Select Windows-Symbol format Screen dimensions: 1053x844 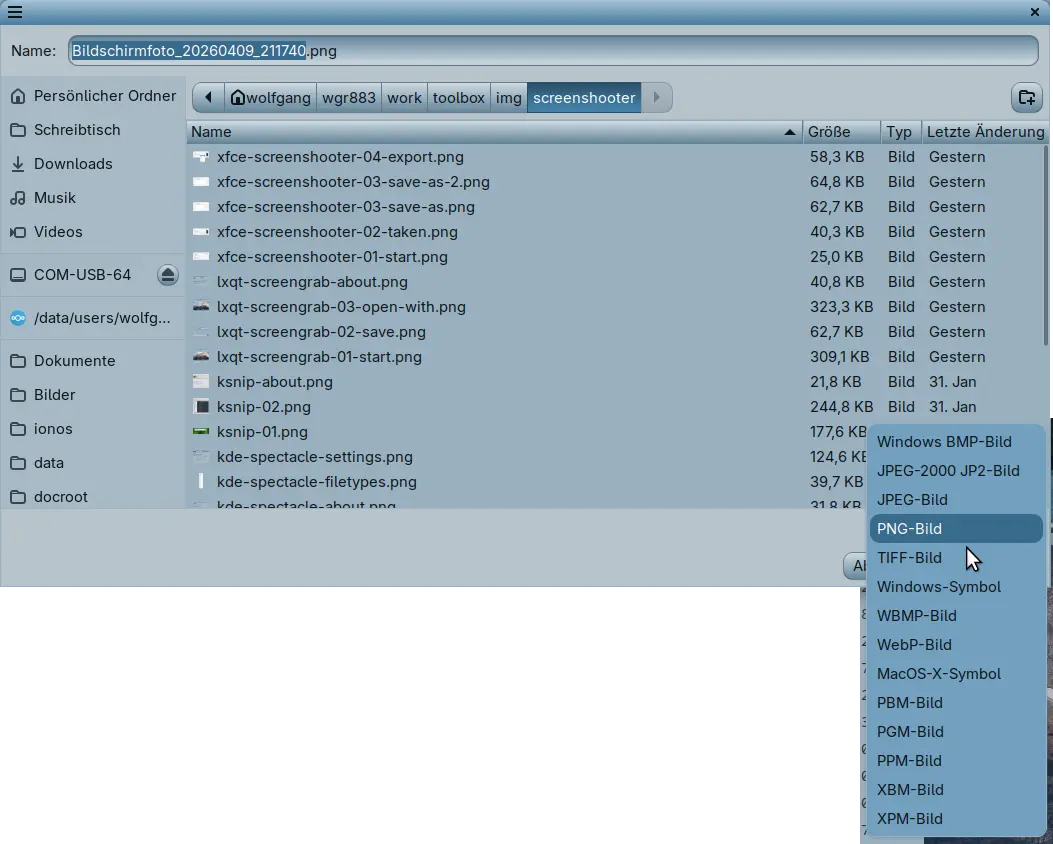click(956, 587)
